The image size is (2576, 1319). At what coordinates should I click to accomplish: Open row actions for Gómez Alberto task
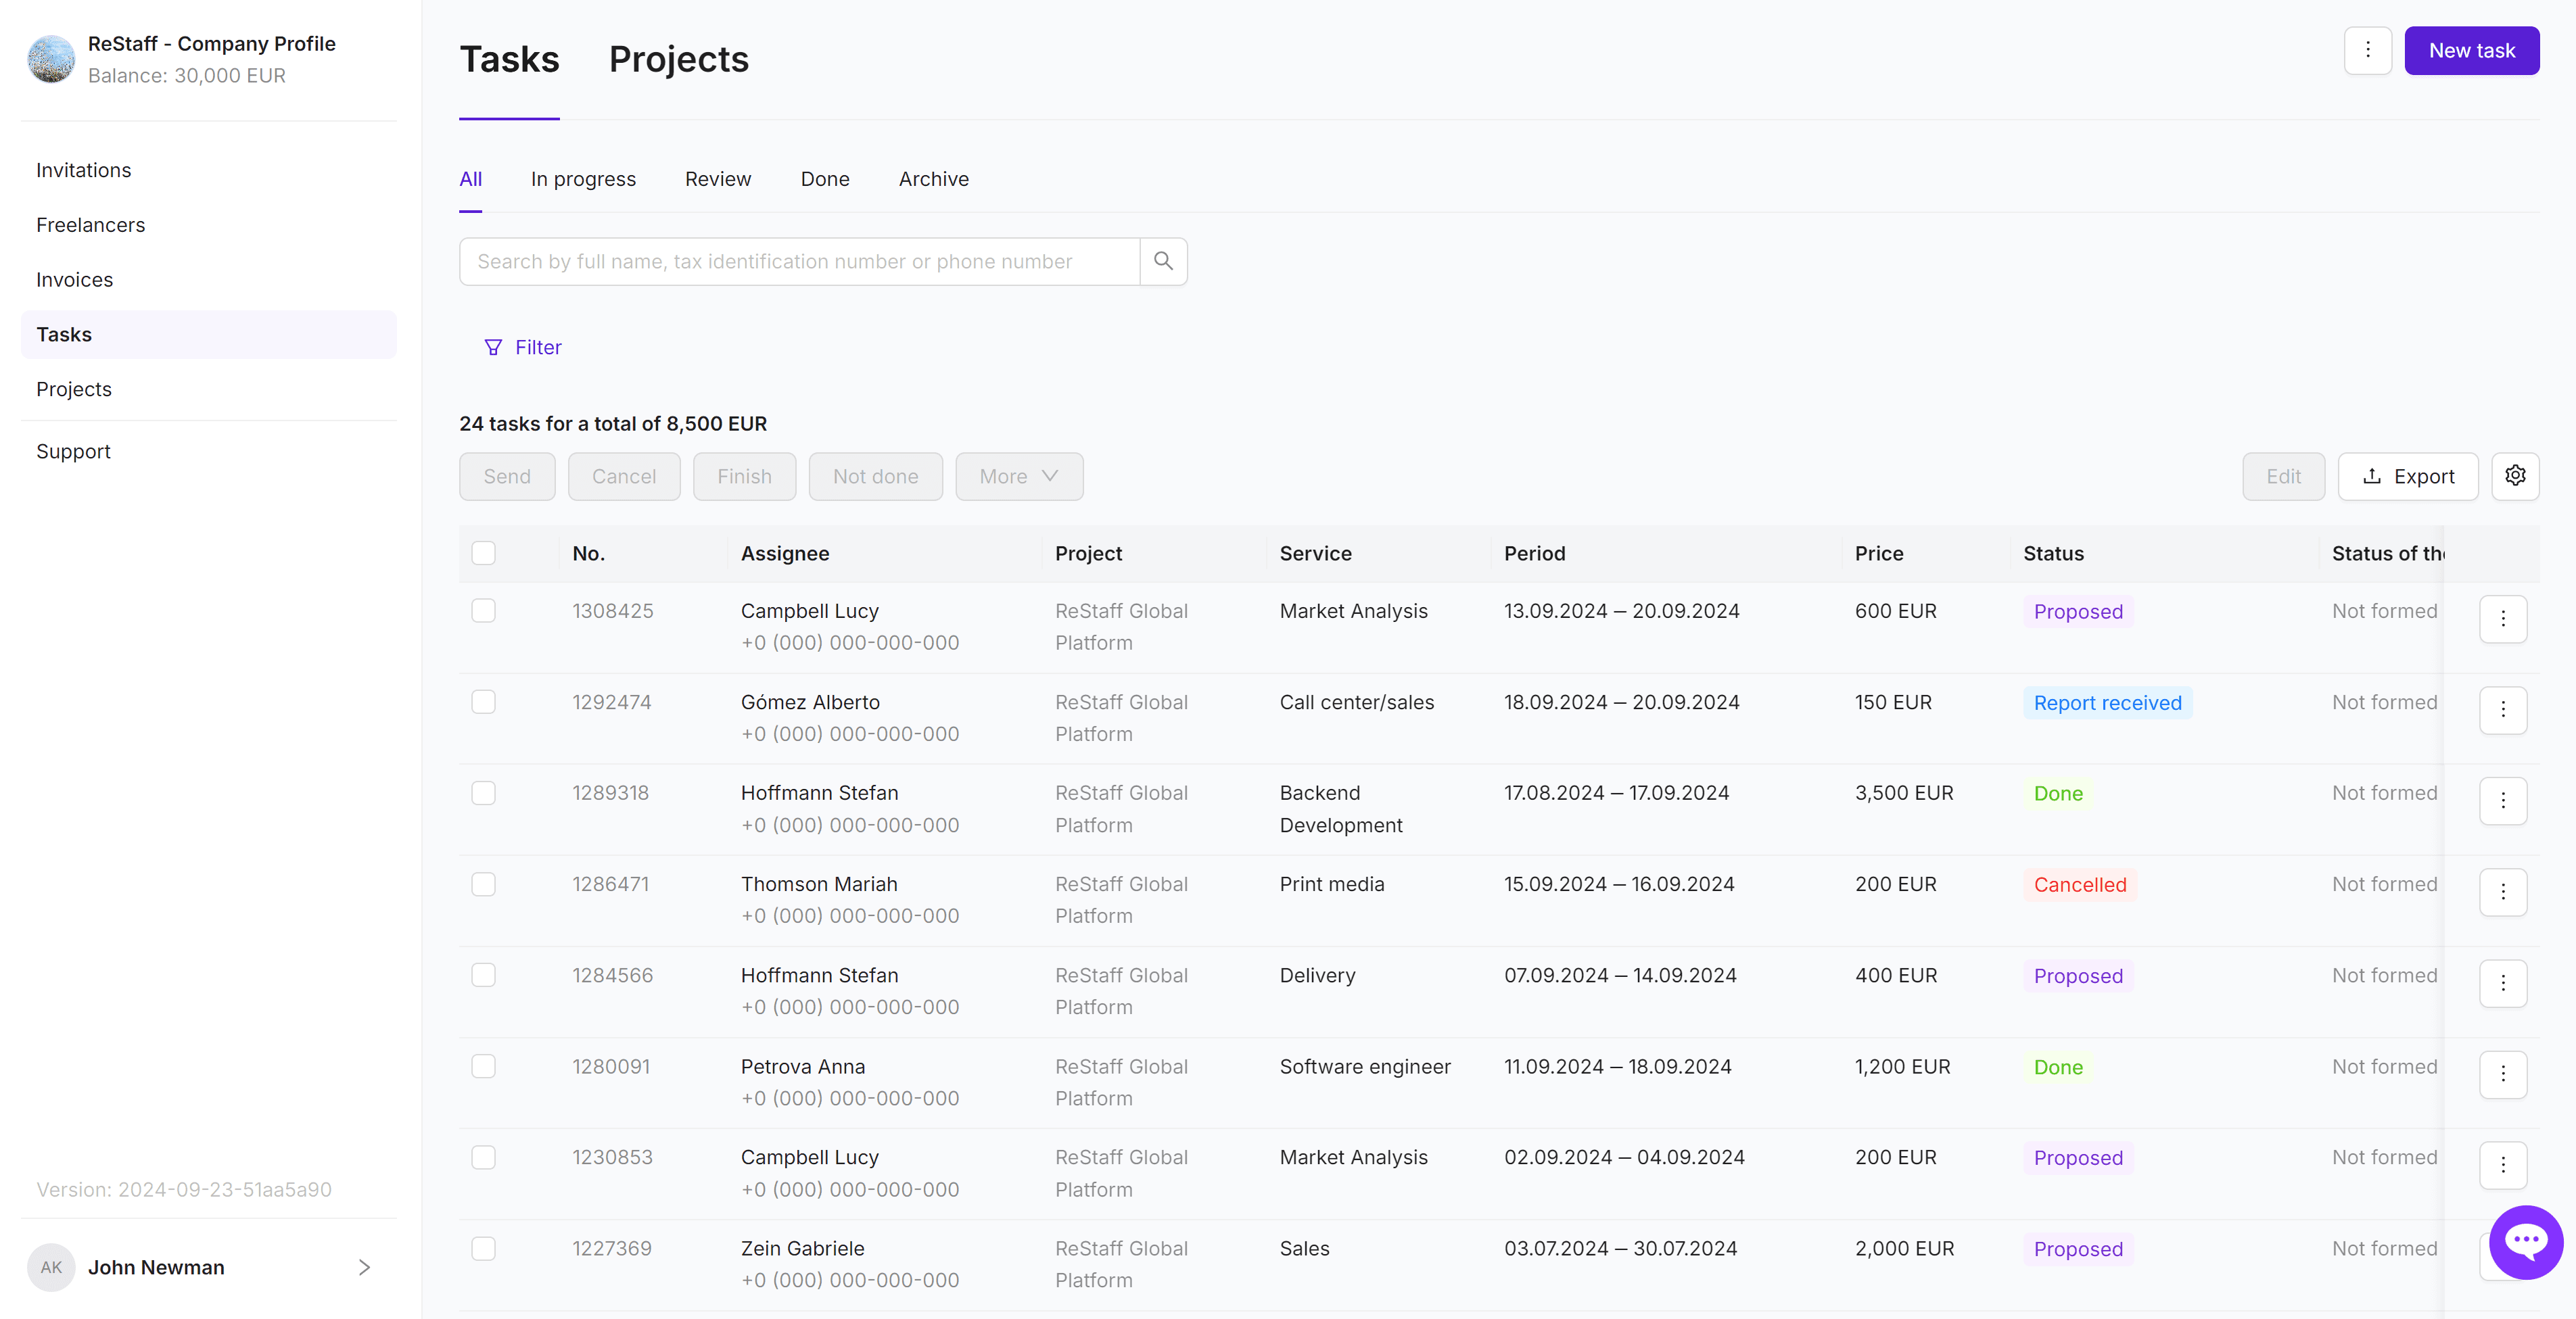(2502, 710)
